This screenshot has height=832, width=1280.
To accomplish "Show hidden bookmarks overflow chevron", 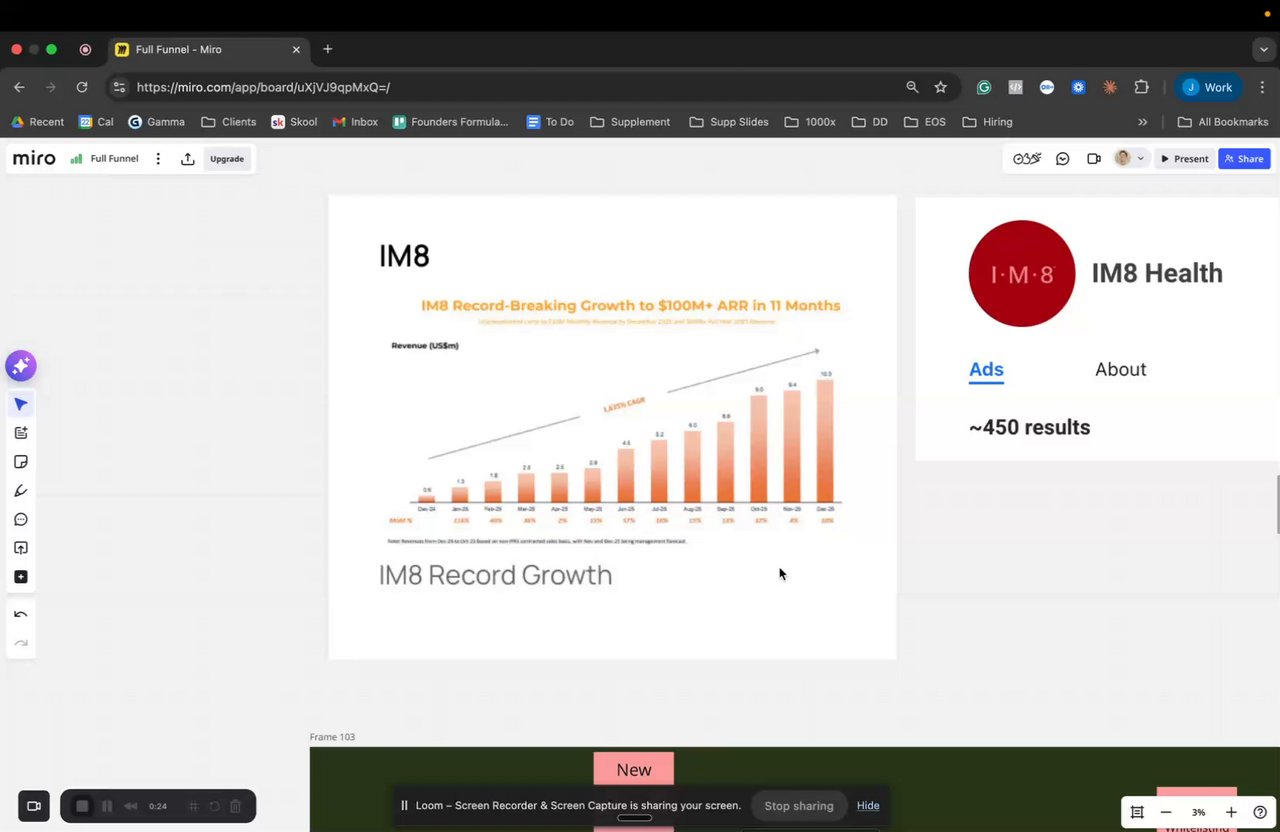I will pos(1143,122).
